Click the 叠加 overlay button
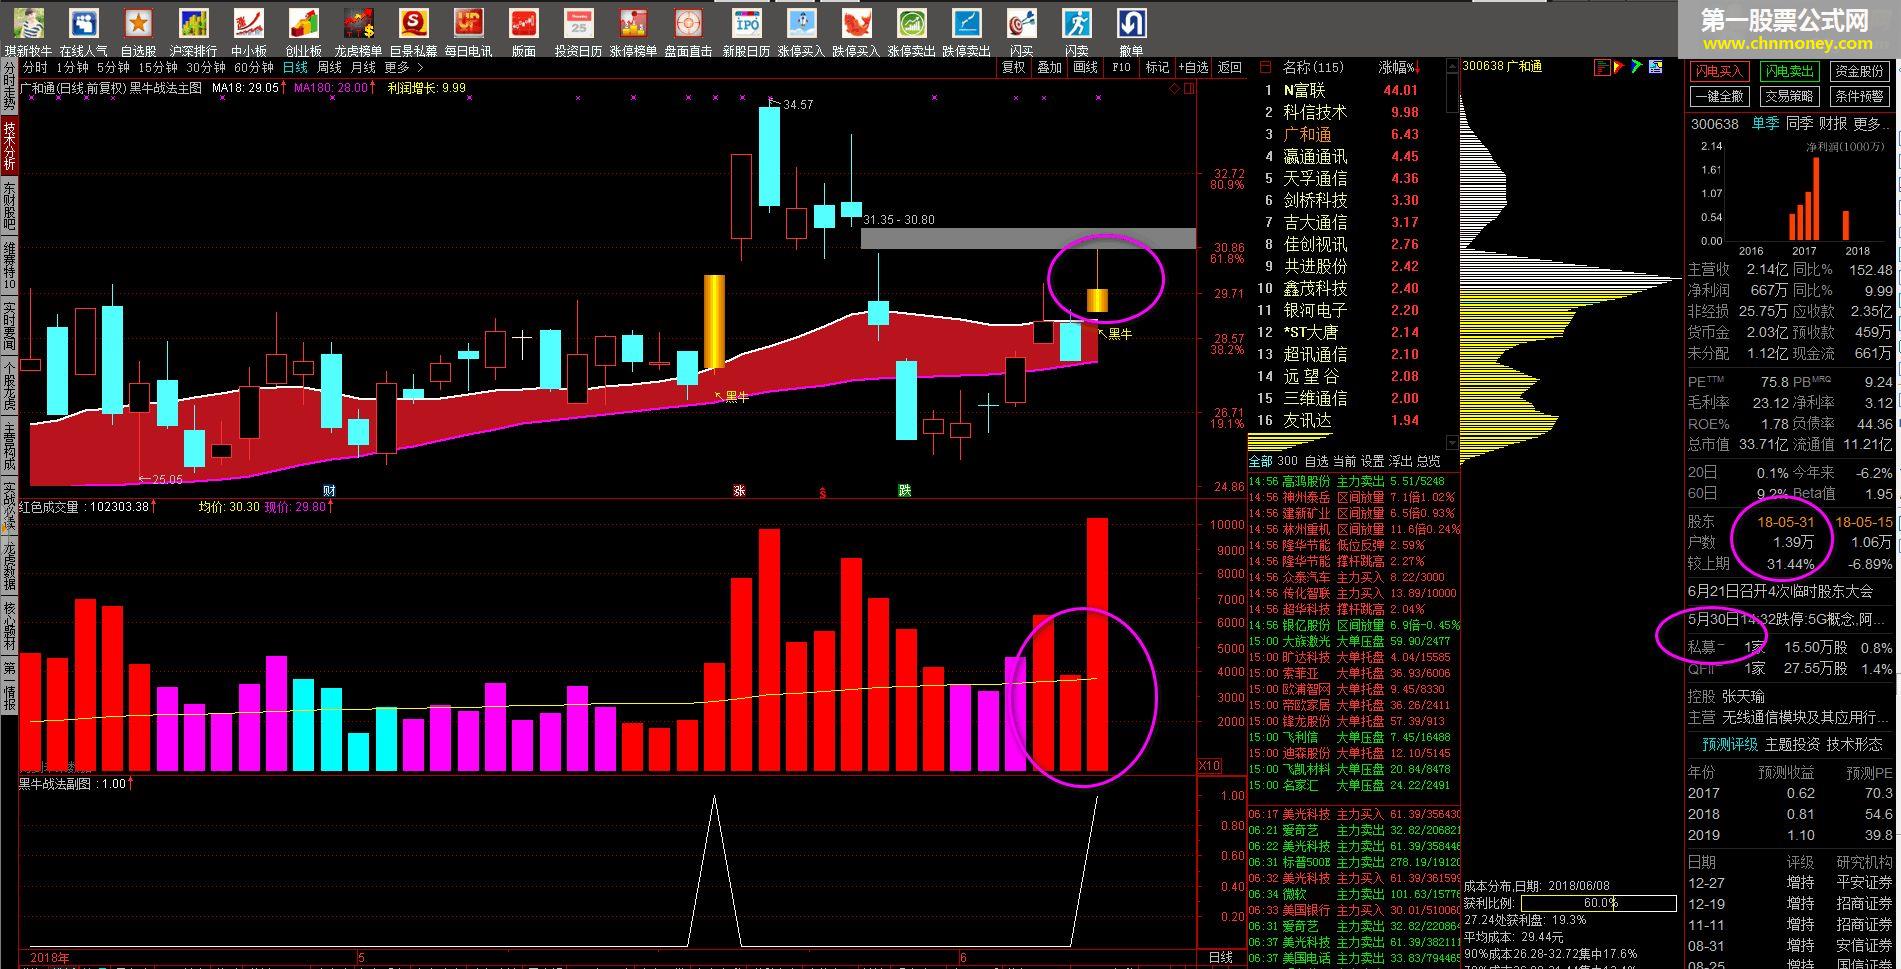 pos(1049,67)
